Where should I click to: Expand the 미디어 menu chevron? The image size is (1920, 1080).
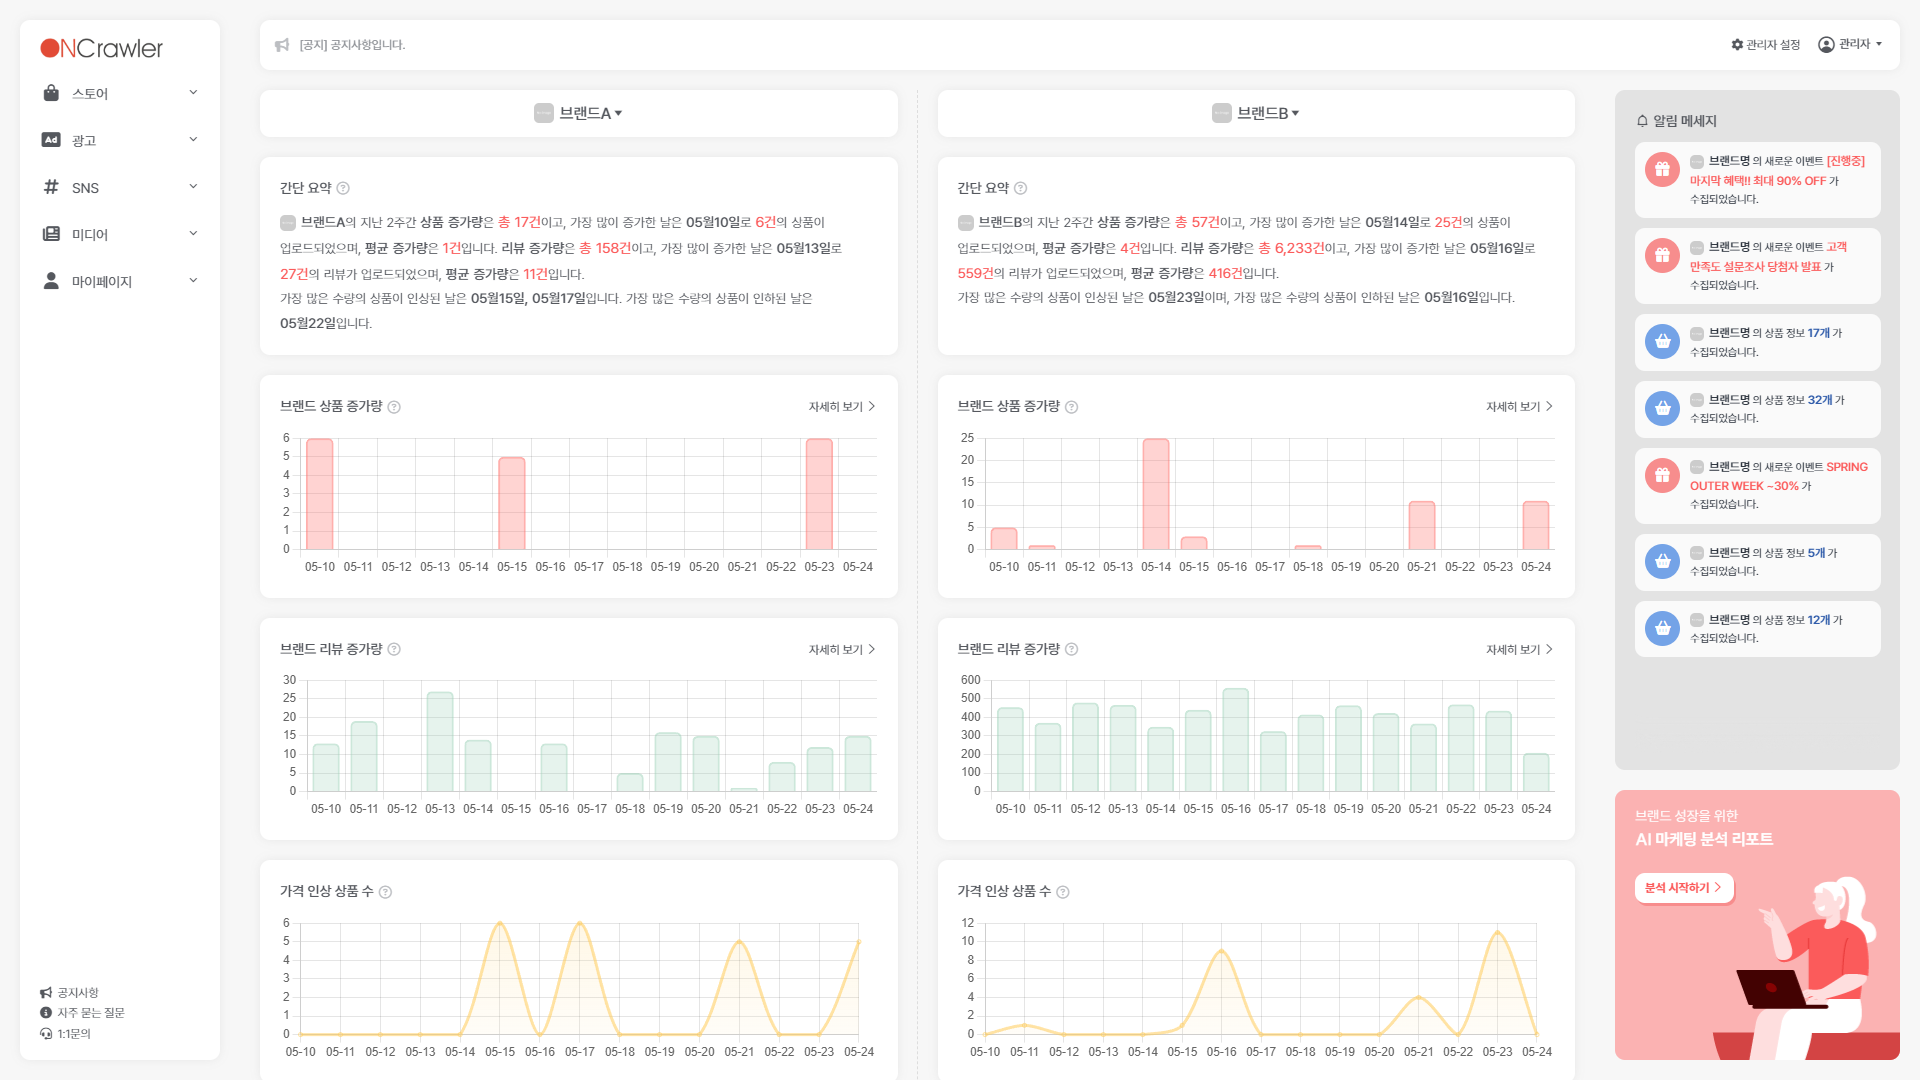point(193,234)
